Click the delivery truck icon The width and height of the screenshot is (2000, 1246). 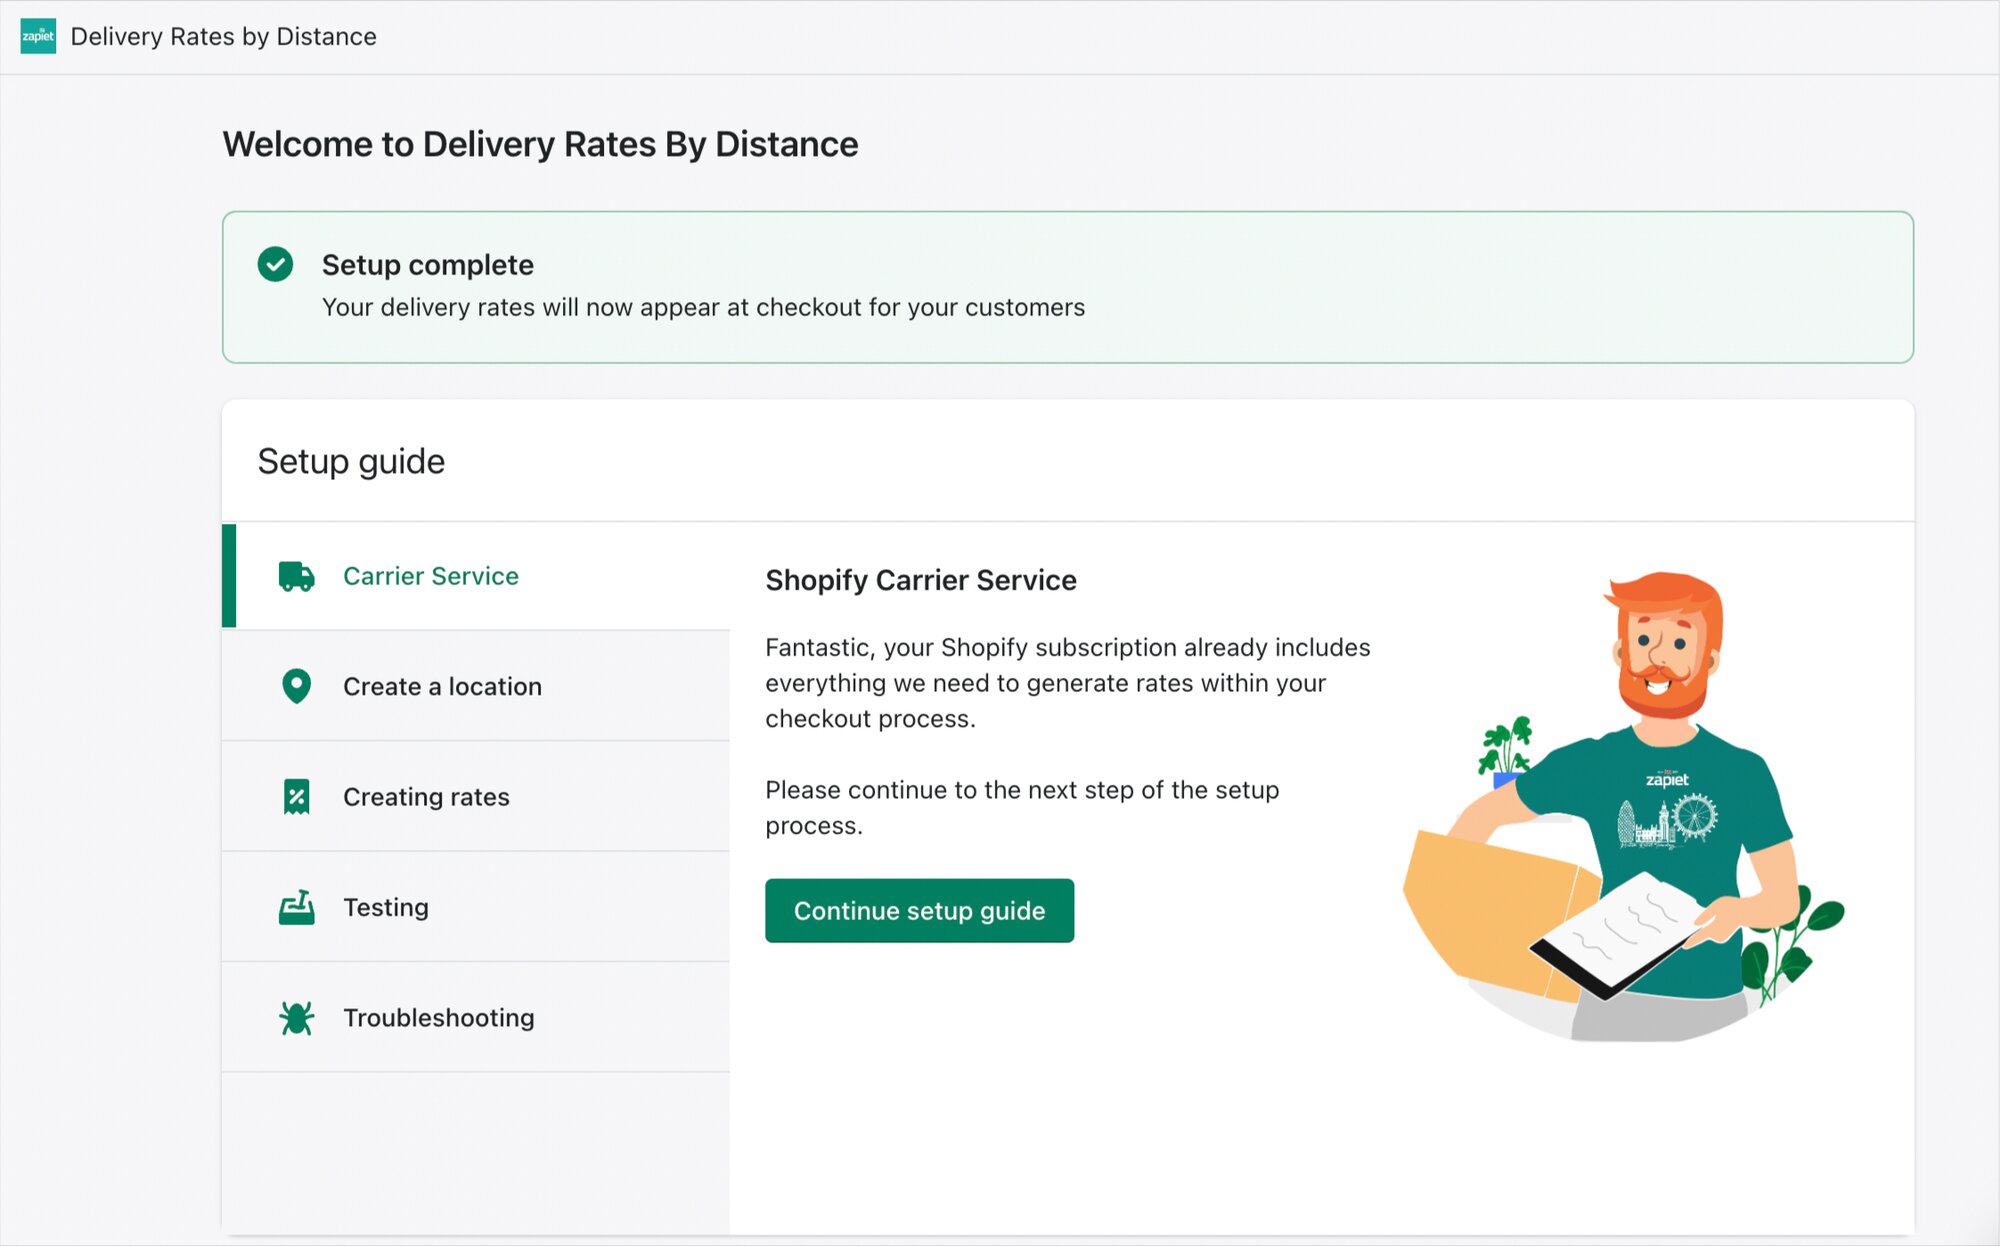[x=296, y=576]
